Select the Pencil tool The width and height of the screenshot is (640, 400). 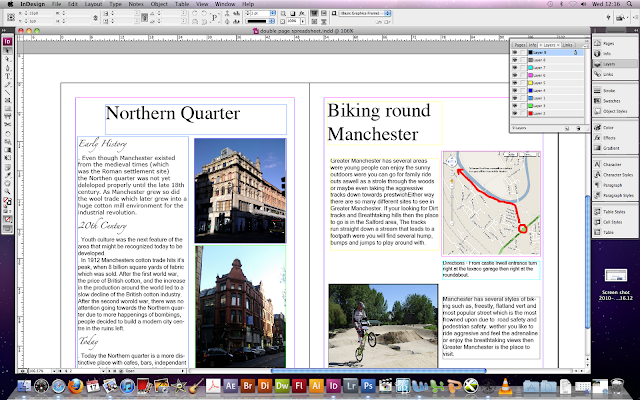7,84
